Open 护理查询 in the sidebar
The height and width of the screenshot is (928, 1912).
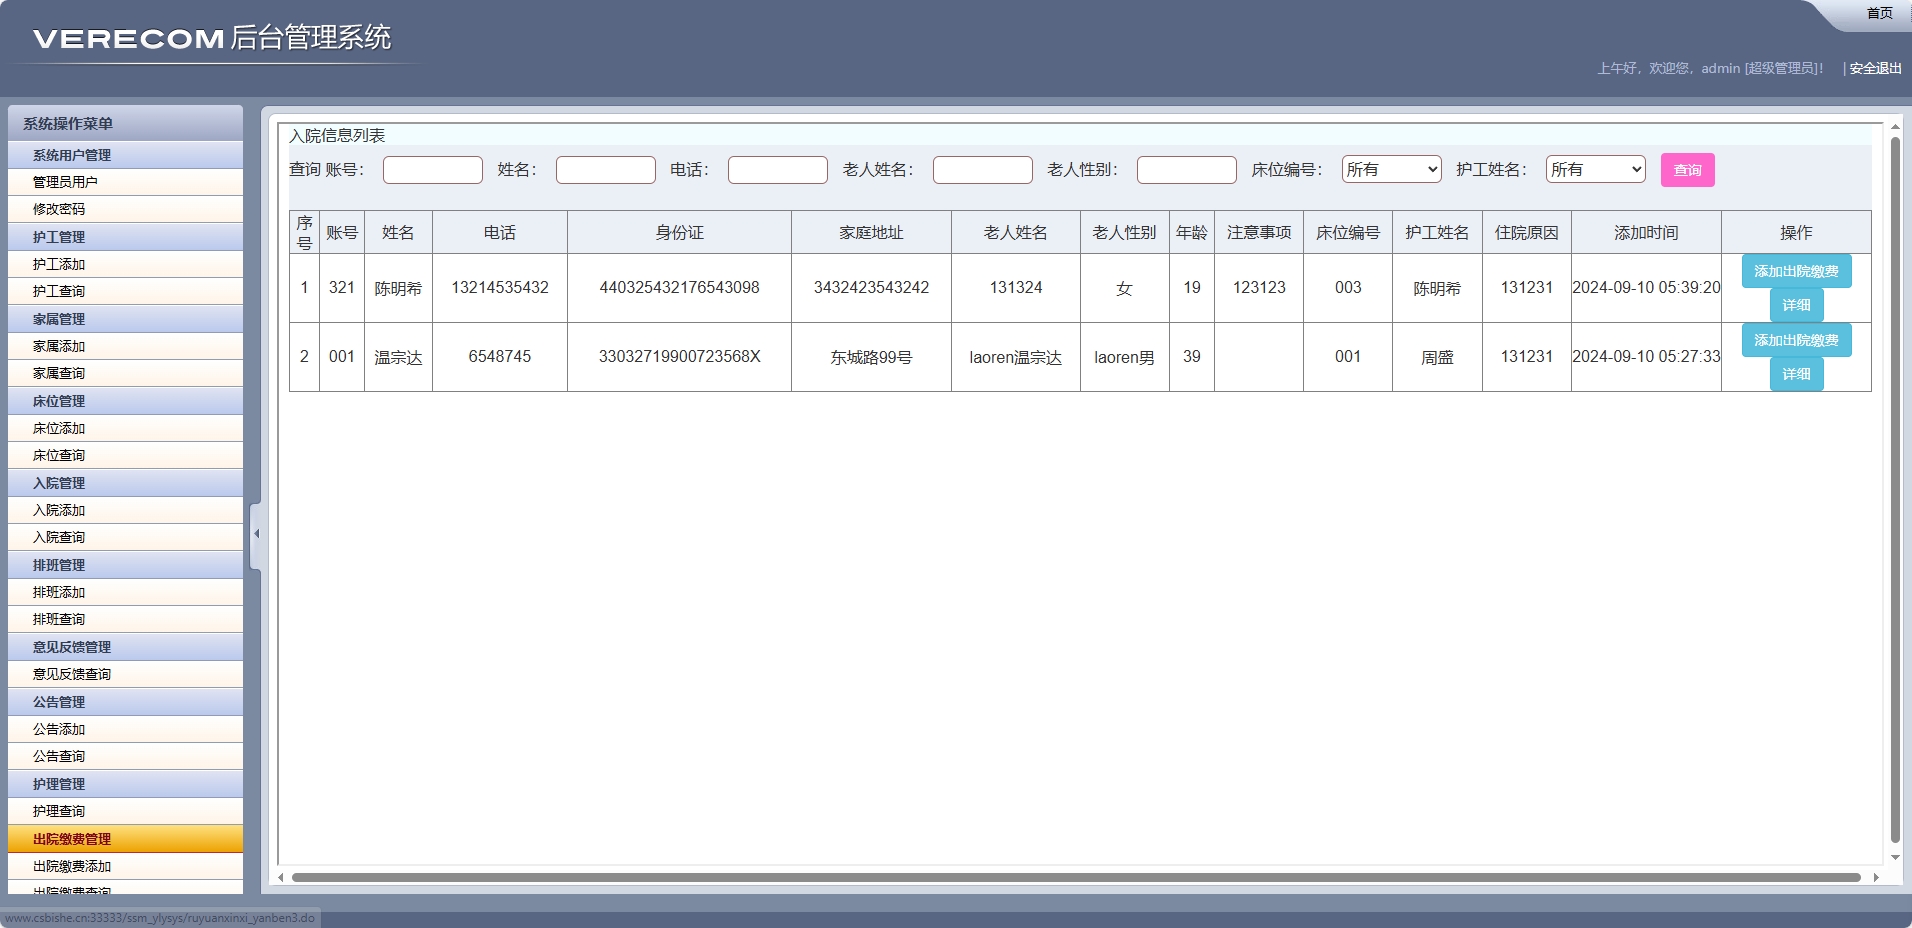[125, 811]
